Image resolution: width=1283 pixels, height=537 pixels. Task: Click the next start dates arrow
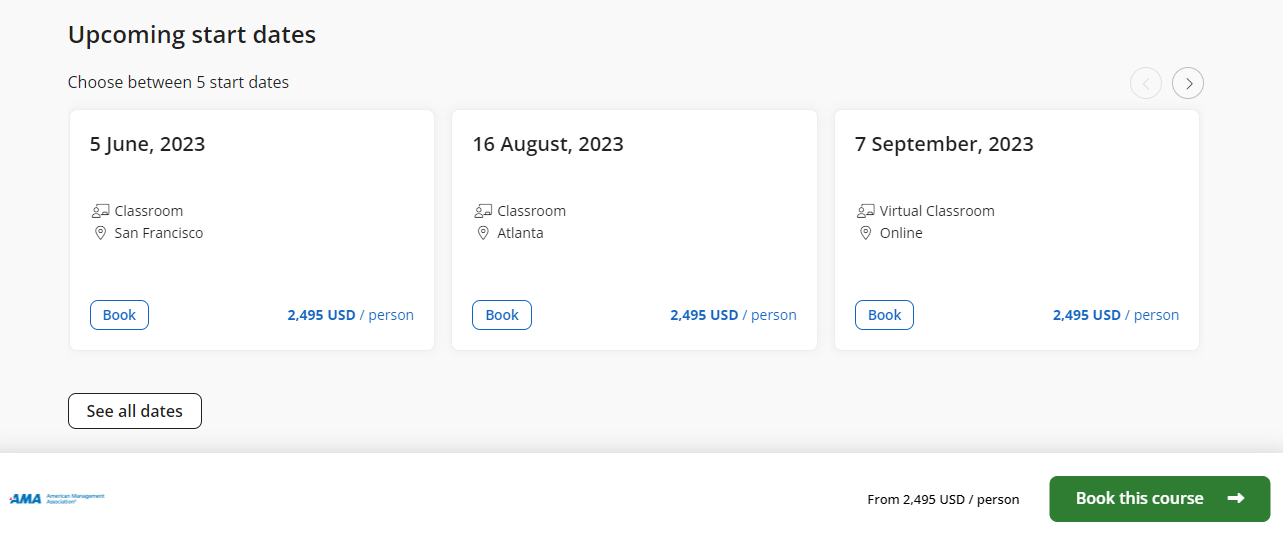pyautogui.click(x=1188, y=83)
